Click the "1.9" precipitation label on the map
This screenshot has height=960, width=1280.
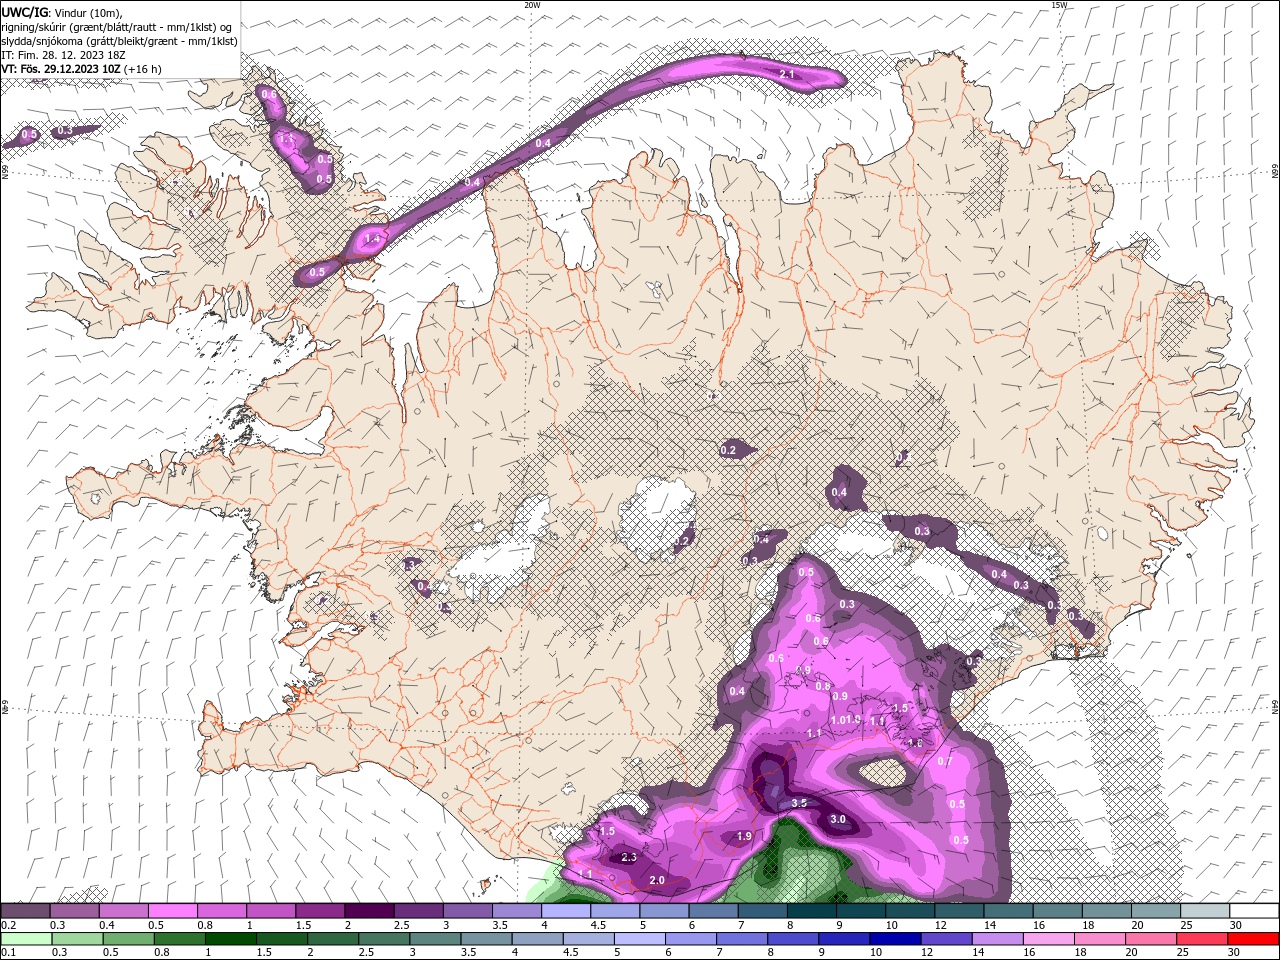pyautogui.click(x=744, y=836)
